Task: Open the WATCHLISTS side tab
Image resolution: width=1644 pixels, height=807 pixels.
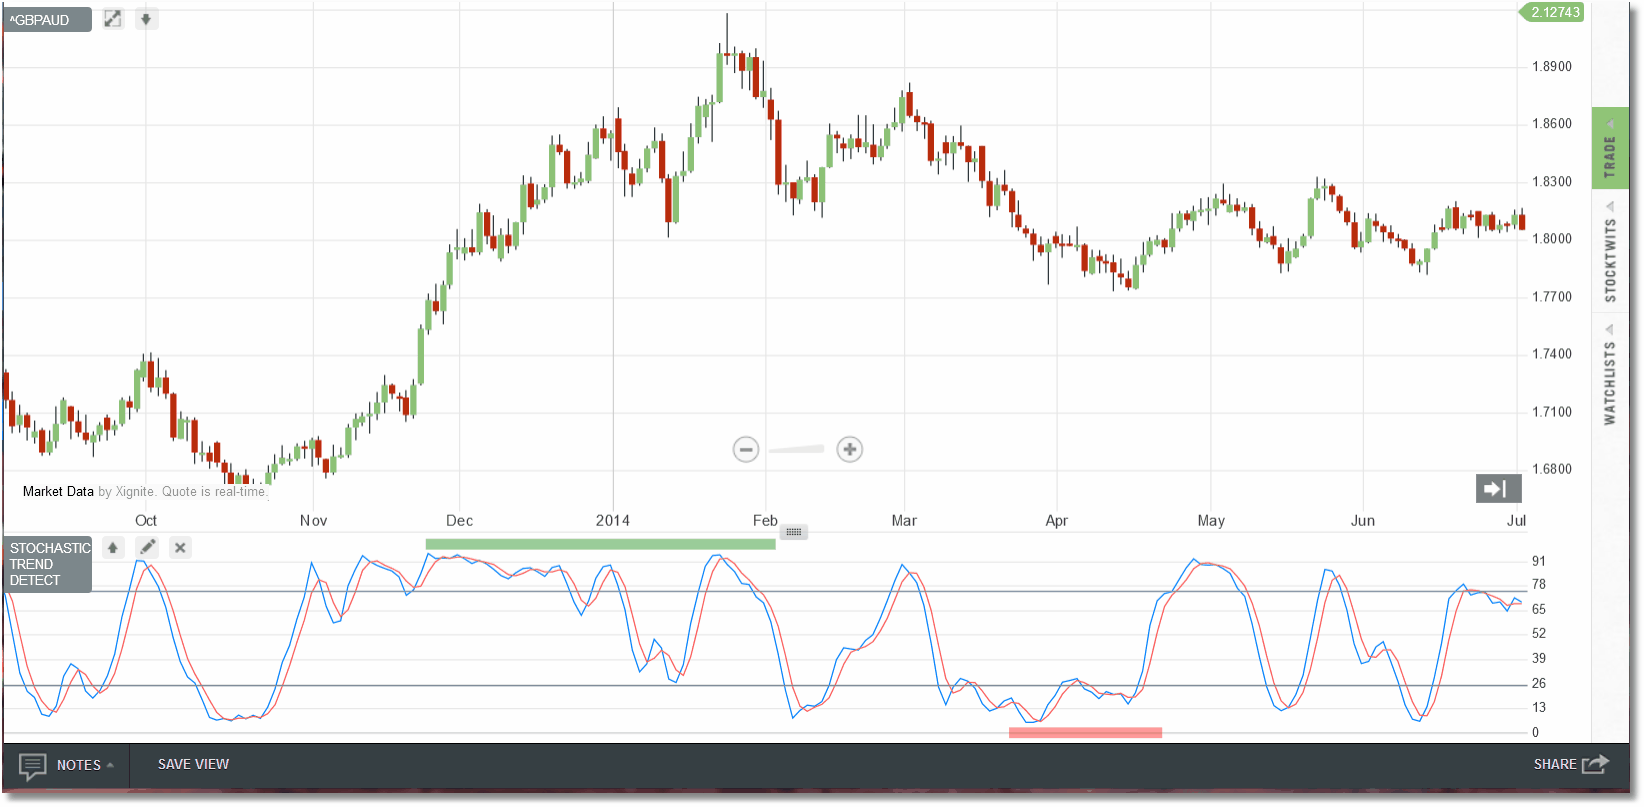Action: 1610,375
